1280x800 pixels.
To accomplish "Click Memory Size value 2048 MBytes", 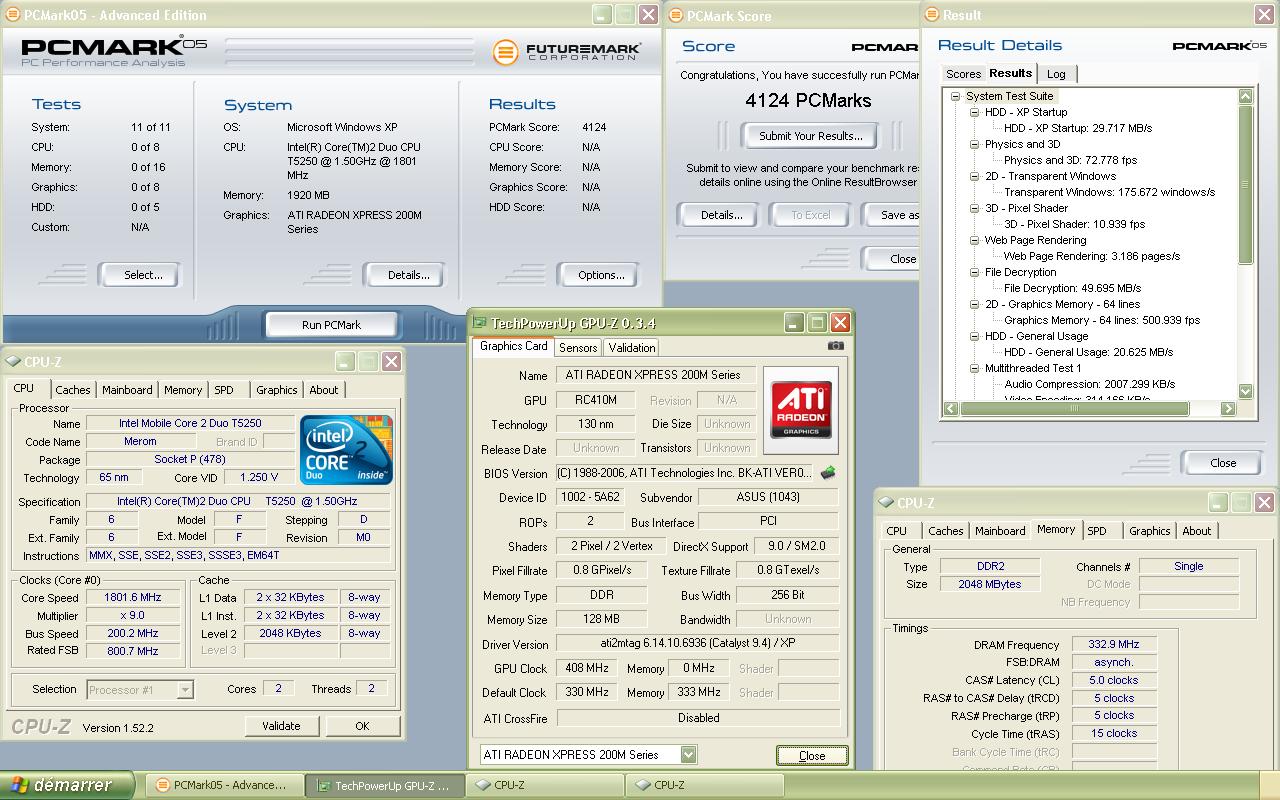I will 990,584.
